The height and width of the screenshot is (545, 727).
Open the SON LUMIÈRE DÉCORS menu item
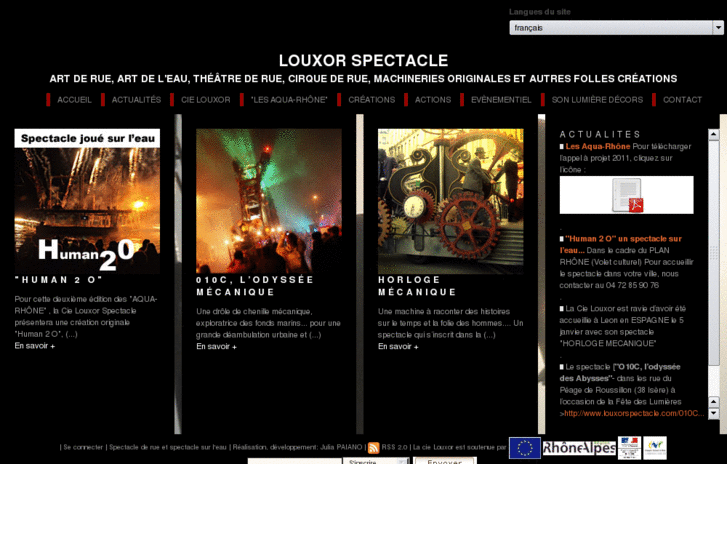597,100
